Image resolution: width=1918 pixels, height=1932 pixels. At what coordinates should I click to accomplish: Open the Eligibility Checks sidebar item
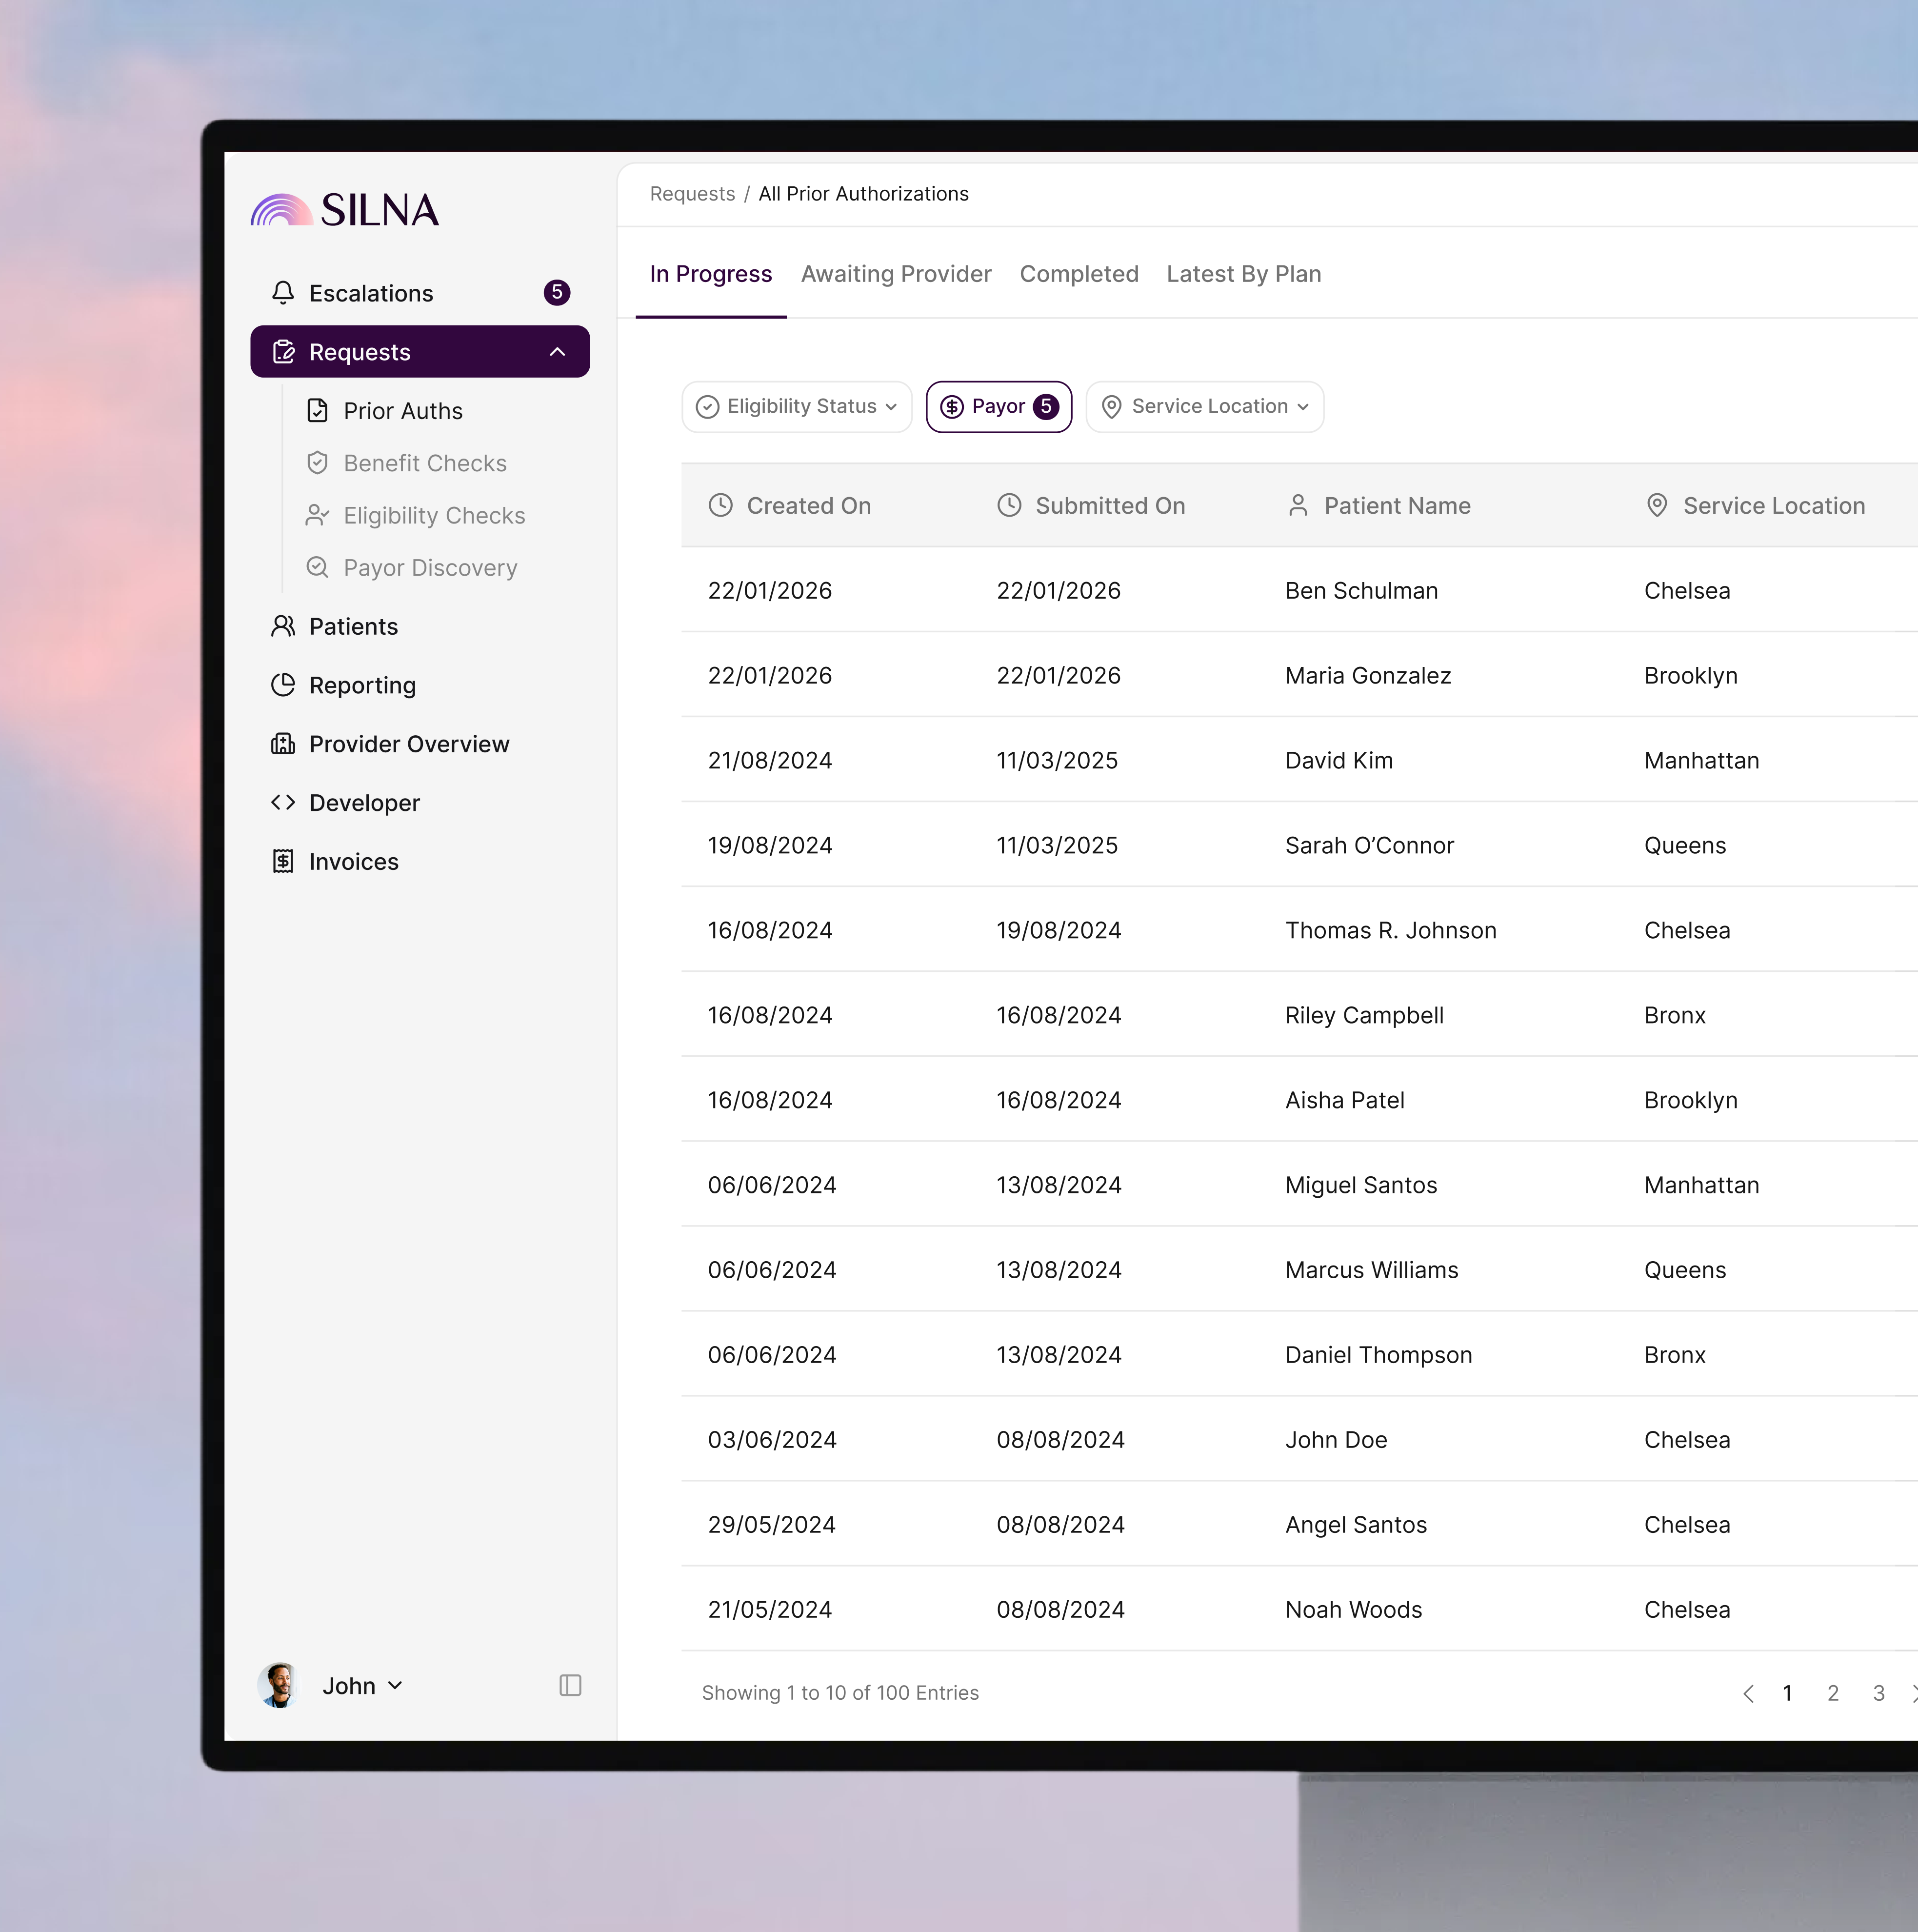(433, 515)
